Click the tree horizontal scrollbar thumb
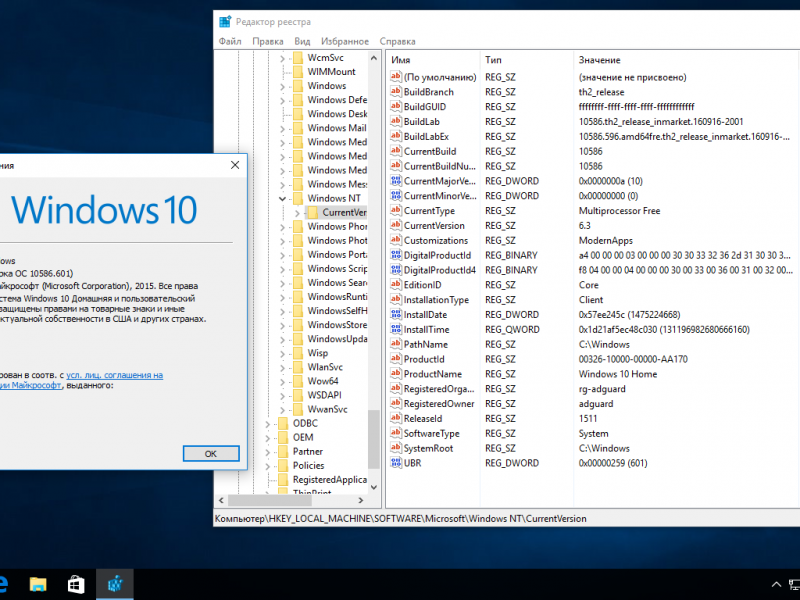Screen dimensions: 800x600 [270, 501]
